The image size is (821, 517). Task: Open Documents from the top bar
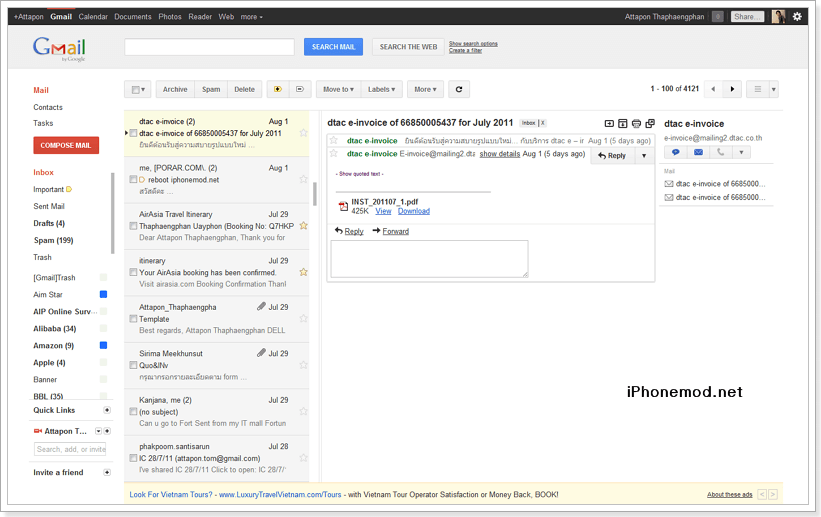click(x=132, y=17)
